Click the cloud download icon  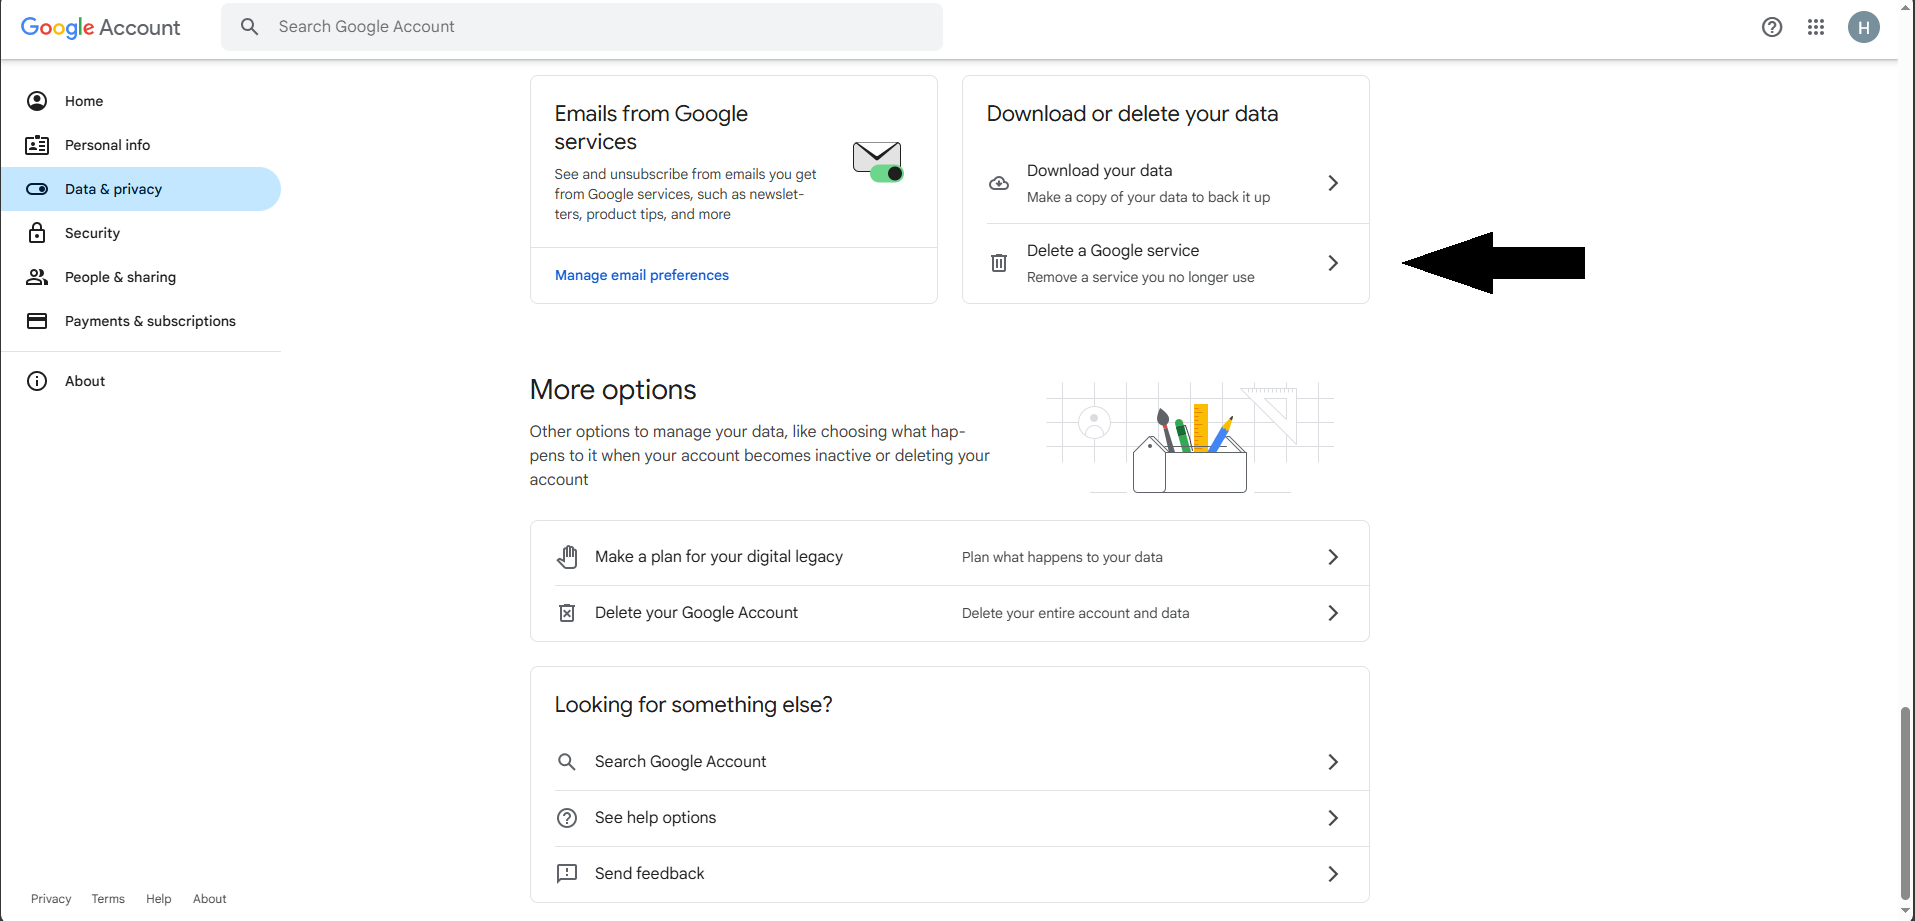(999, 183)
